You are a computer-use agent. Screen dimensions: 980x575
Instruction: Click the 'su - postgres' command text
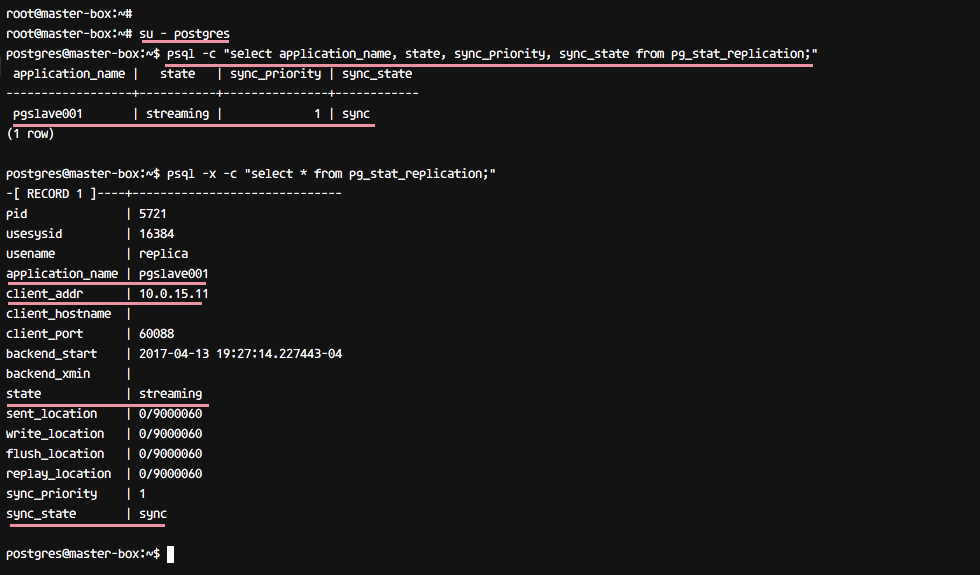[184, 34]
